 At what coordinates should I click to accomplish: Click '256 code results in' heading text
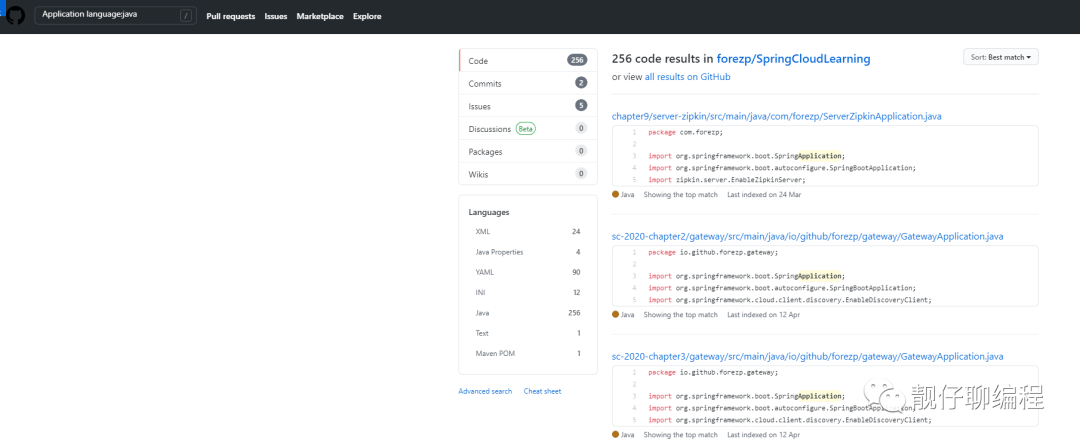(x=663, y=59)
